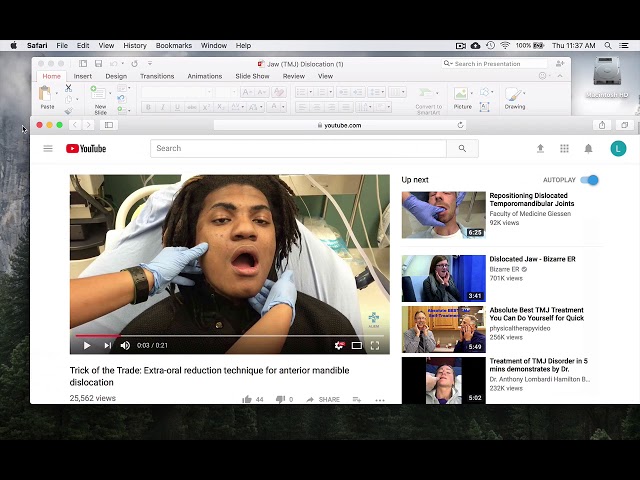The height and width of the screenshot is (480, 640).
Task: Click Search in Presentation field
Action: point(495,64)
